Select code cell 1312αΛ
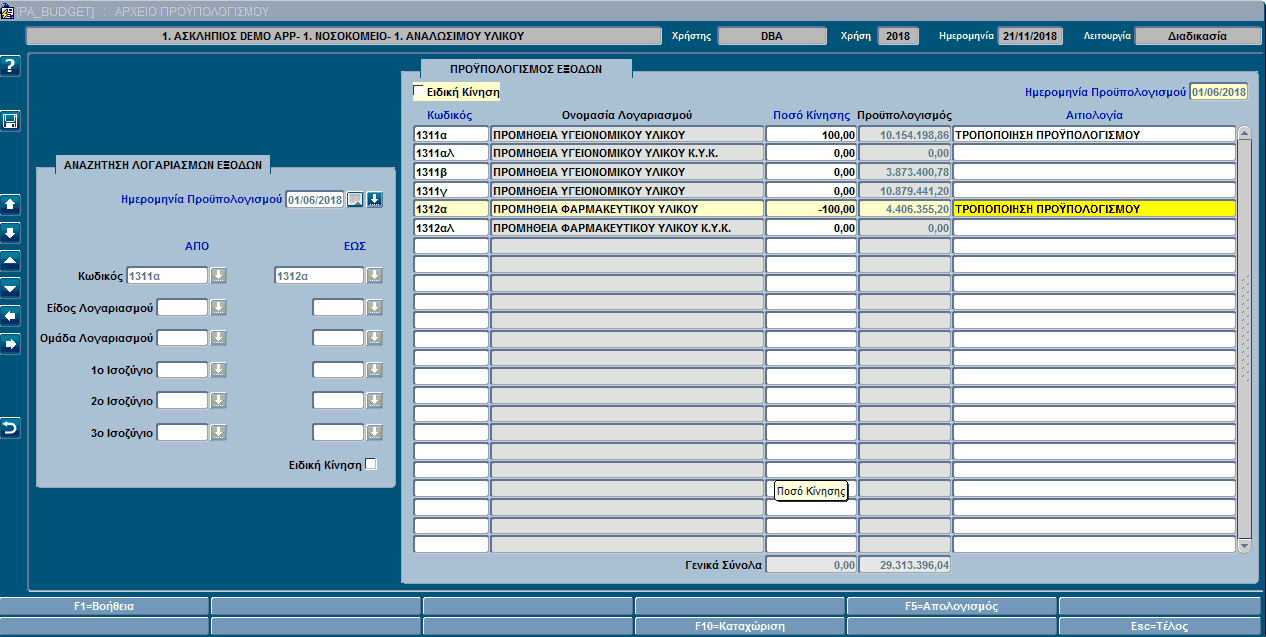The image size is (1266, 637). (451, 228)
